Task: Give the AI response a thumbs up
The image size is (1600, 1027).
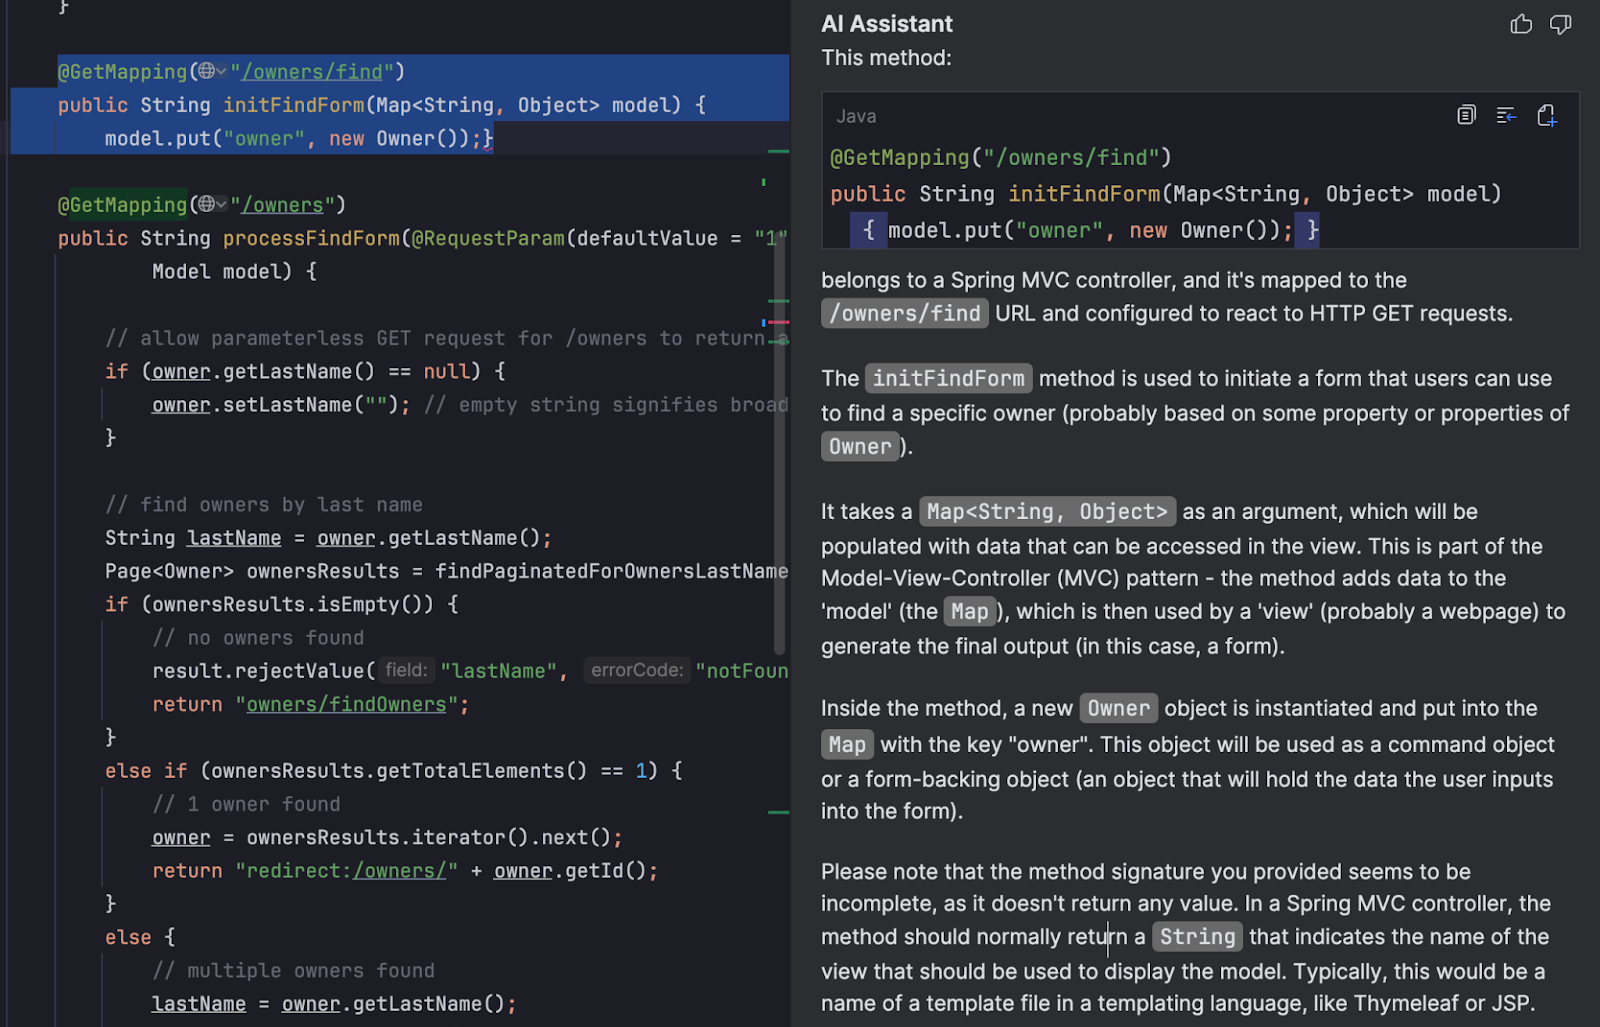Action: pyautogui.click(x=1521, y=24)
